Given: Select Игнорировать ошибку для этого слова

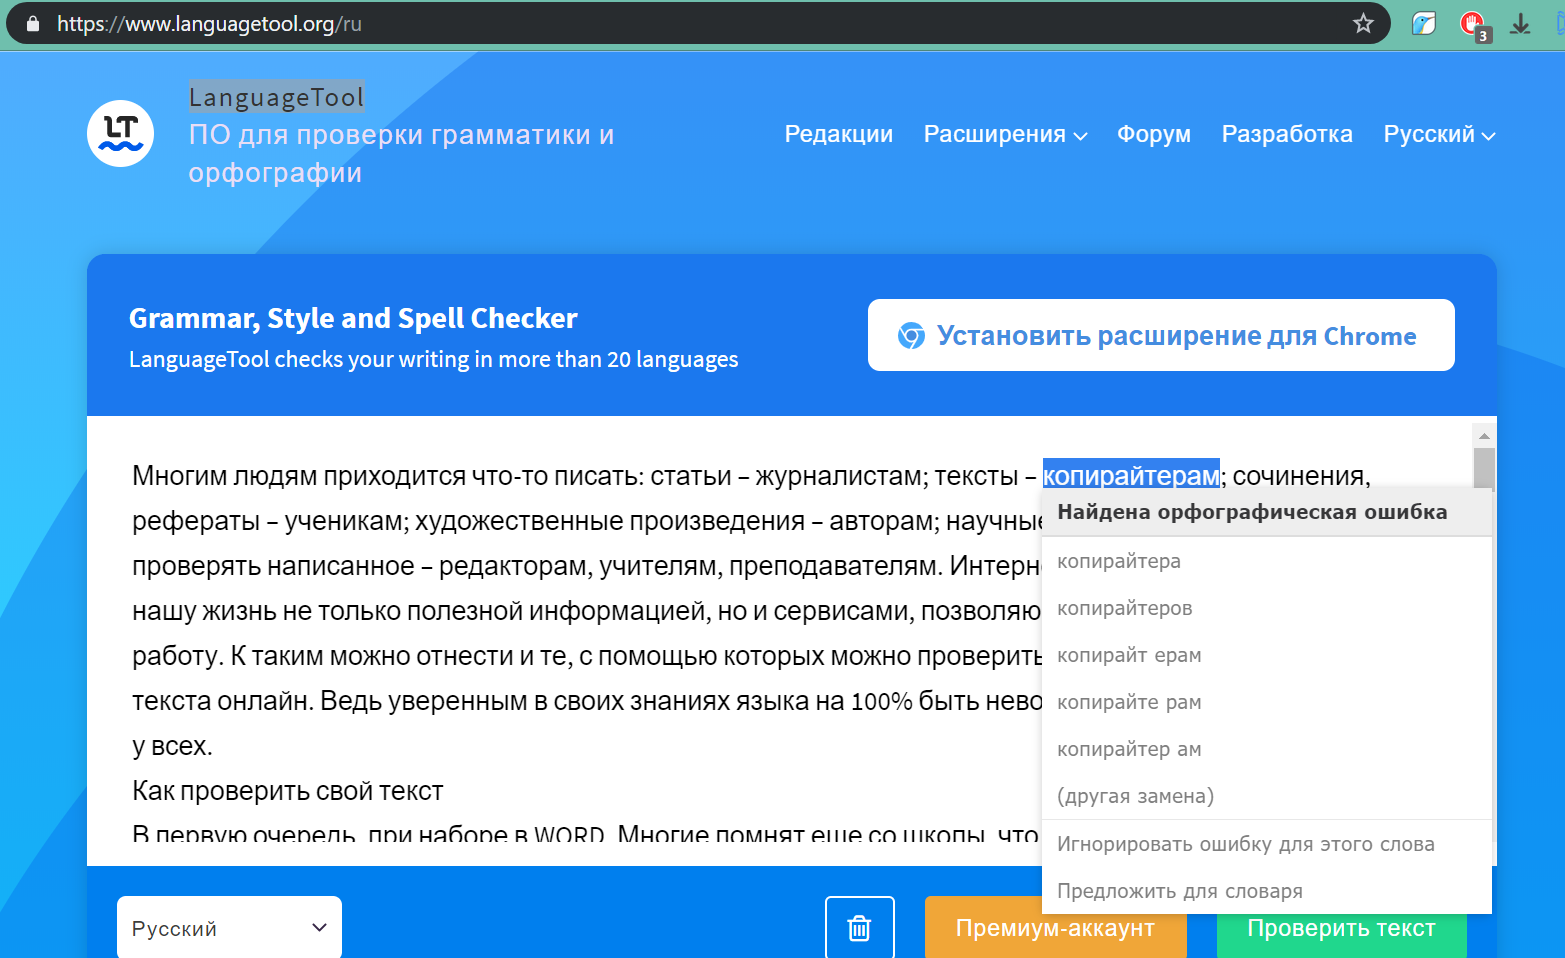Looking at the screenshot, I should coord(1266,844).
